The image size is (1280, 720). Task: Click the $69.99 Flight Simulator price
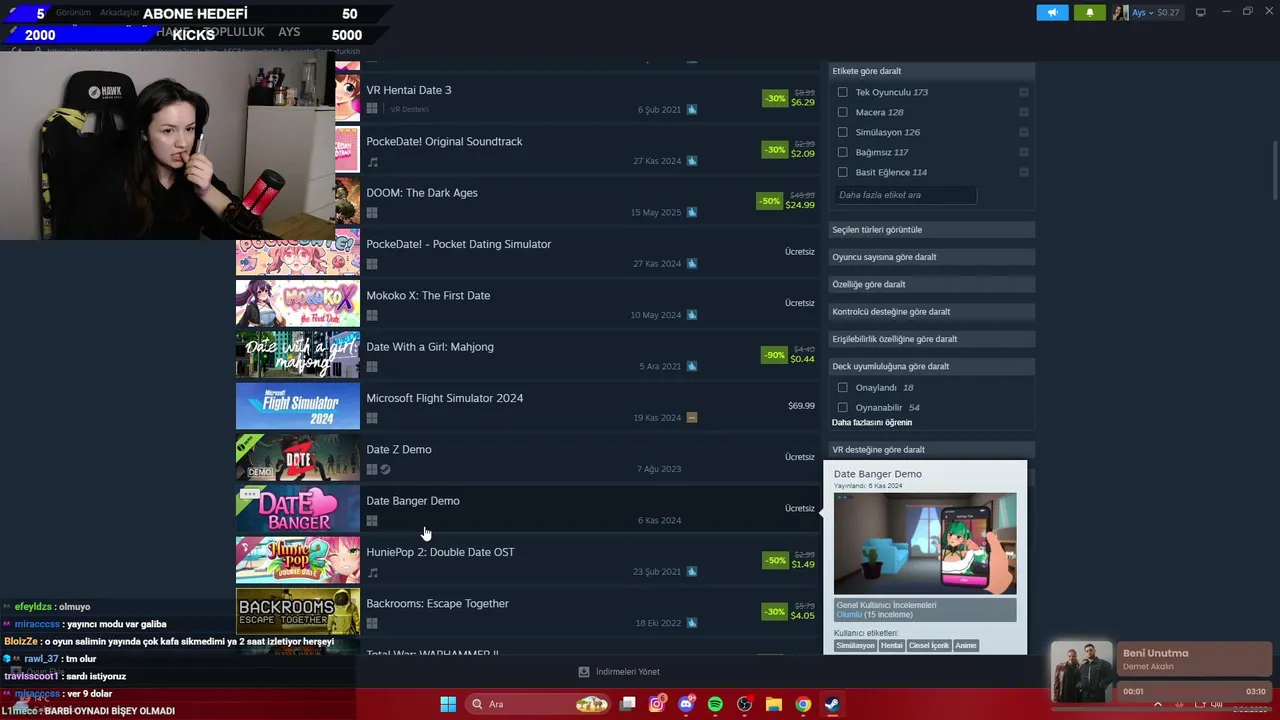(801, 406)
